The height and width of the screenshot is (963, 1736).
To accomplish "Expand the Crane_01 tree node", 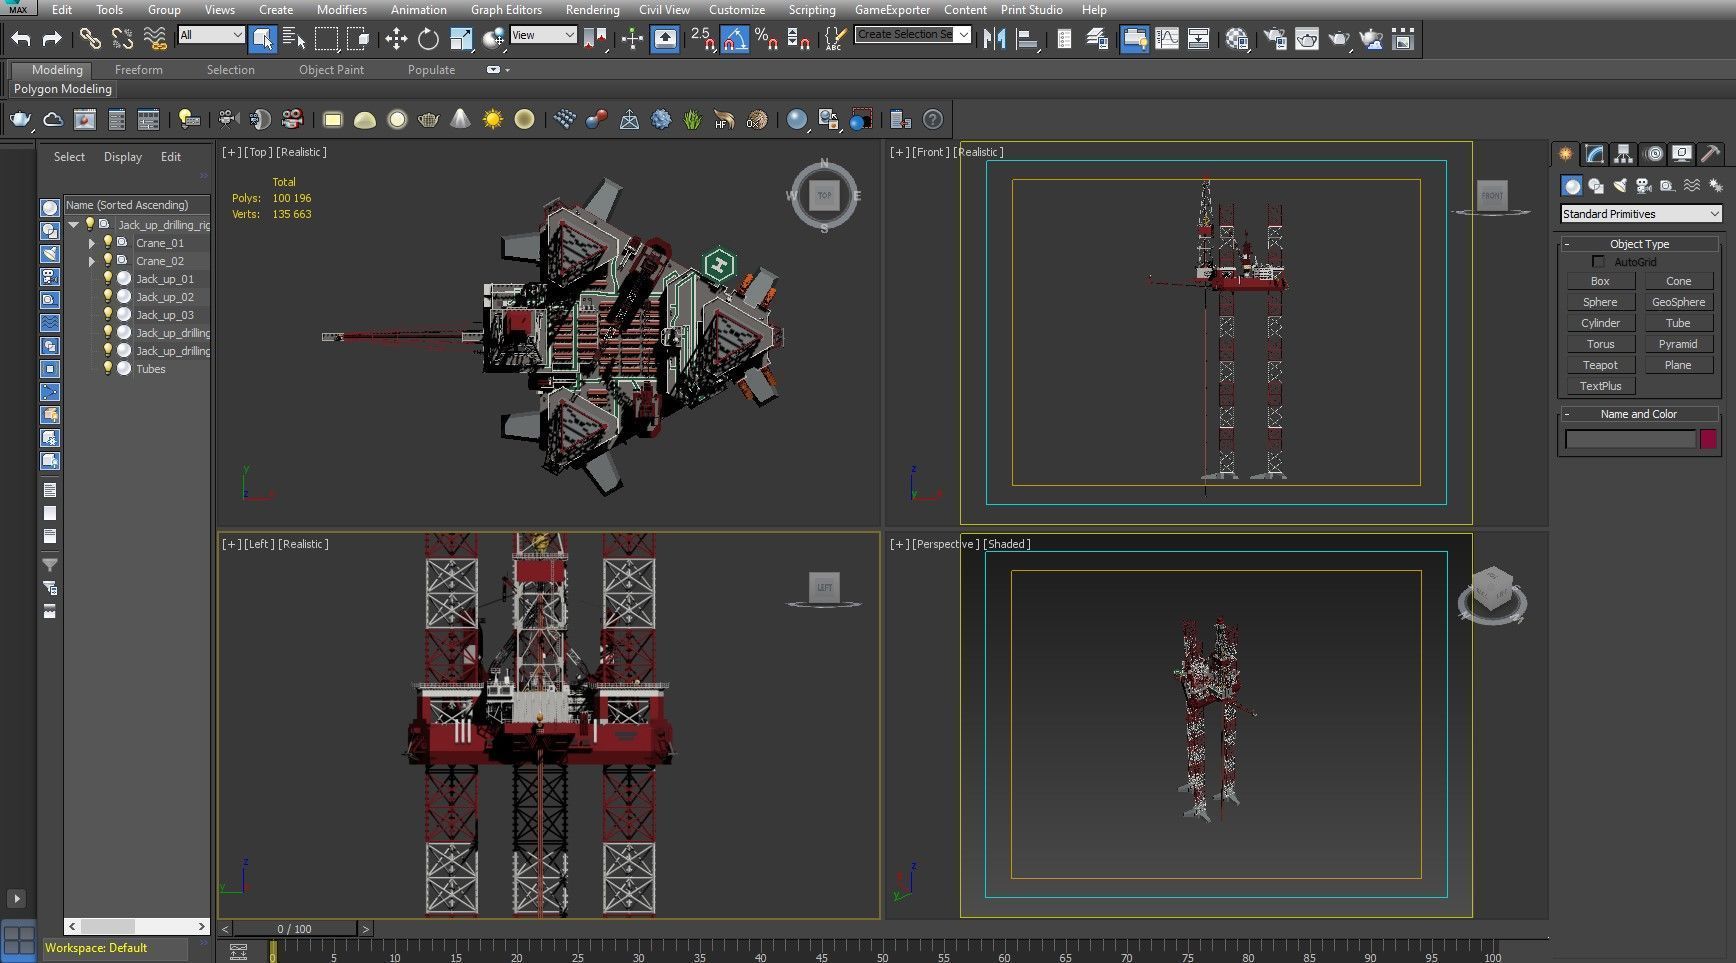I will pos(92,243).
